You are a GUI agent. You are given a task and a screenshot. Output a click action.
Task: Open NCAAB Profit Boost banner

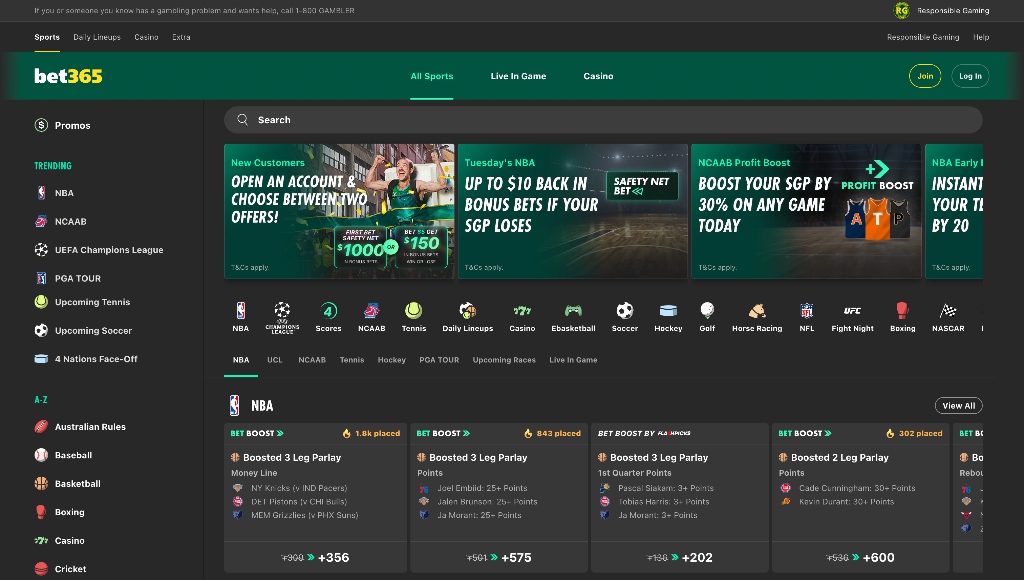806,211
